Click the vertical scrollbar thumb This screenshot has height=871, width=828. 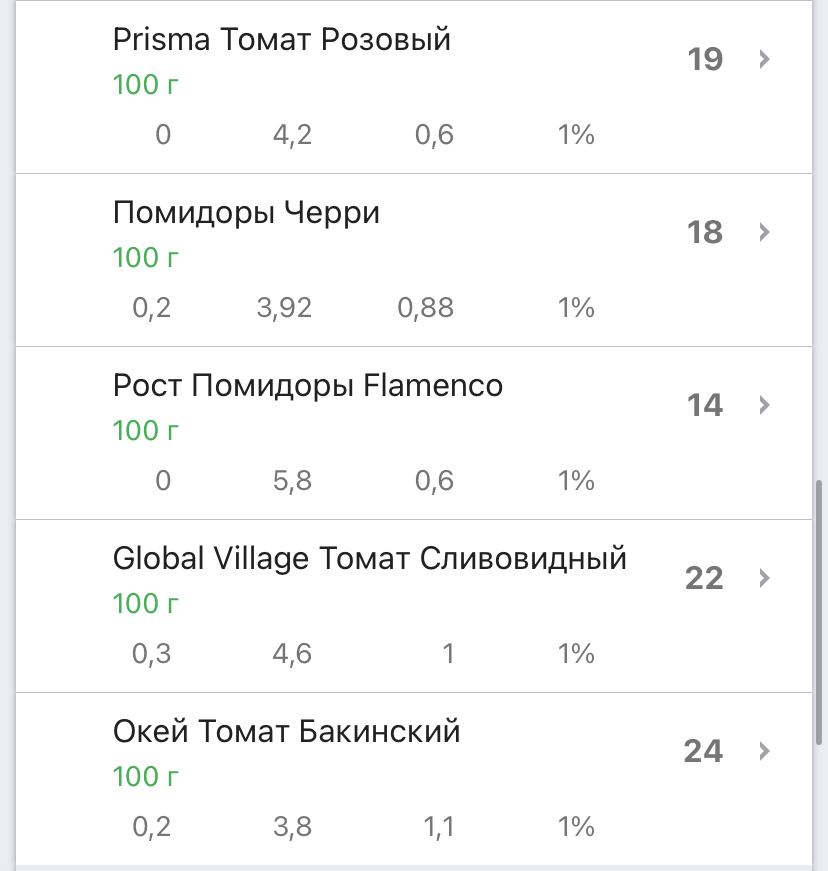(x=820, y=612)
